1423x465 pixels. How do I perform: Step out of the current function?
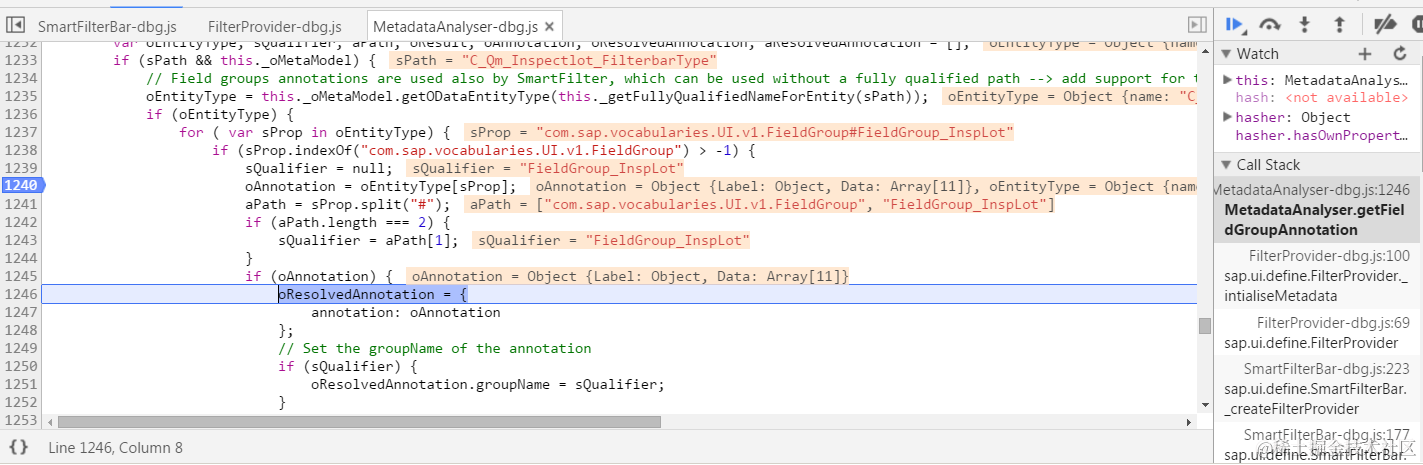(1339, 25)
